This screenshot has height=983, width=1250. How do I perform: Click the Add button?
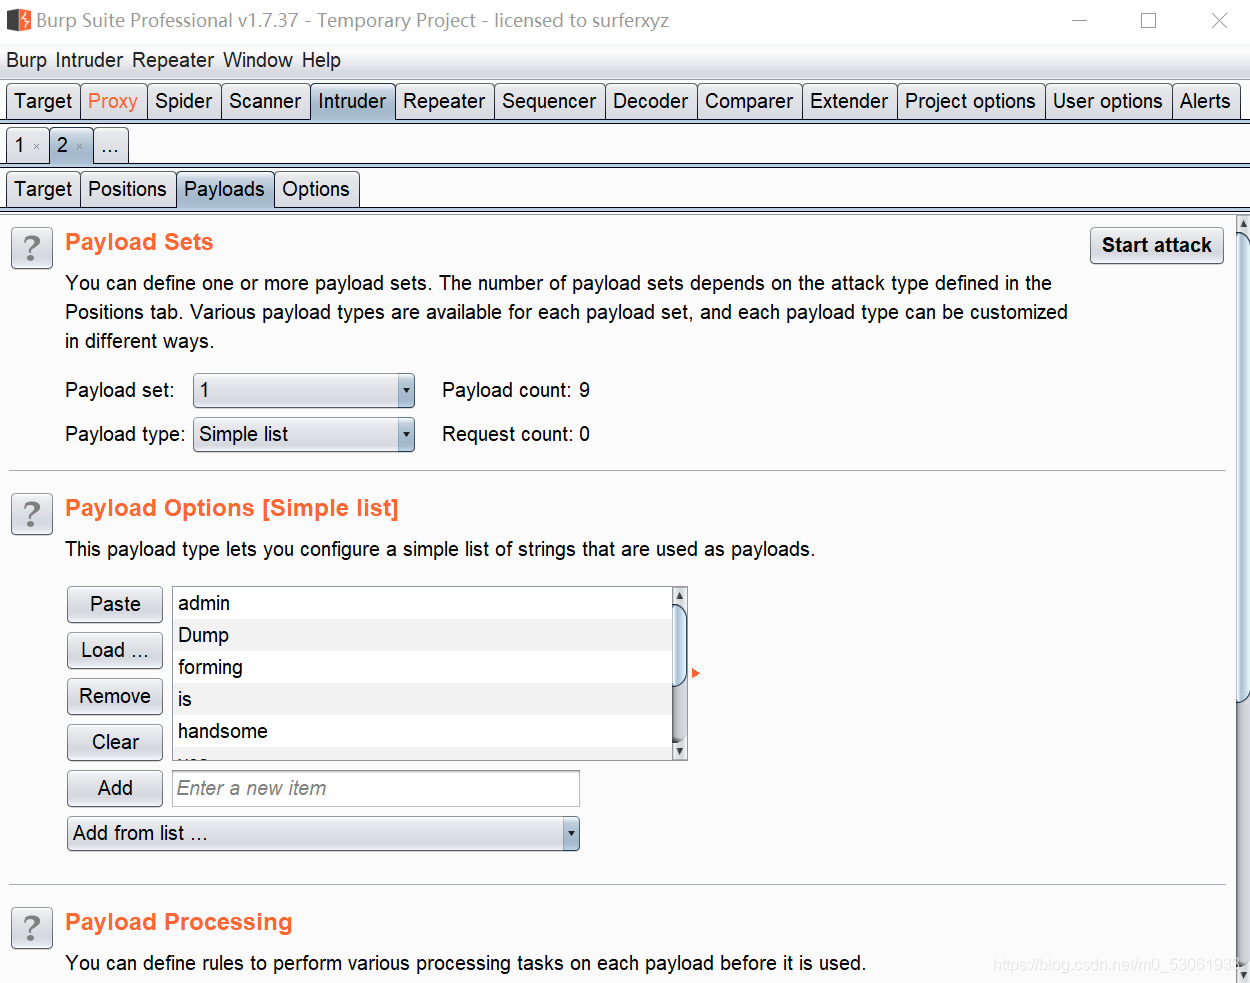[x=115, y=788]
